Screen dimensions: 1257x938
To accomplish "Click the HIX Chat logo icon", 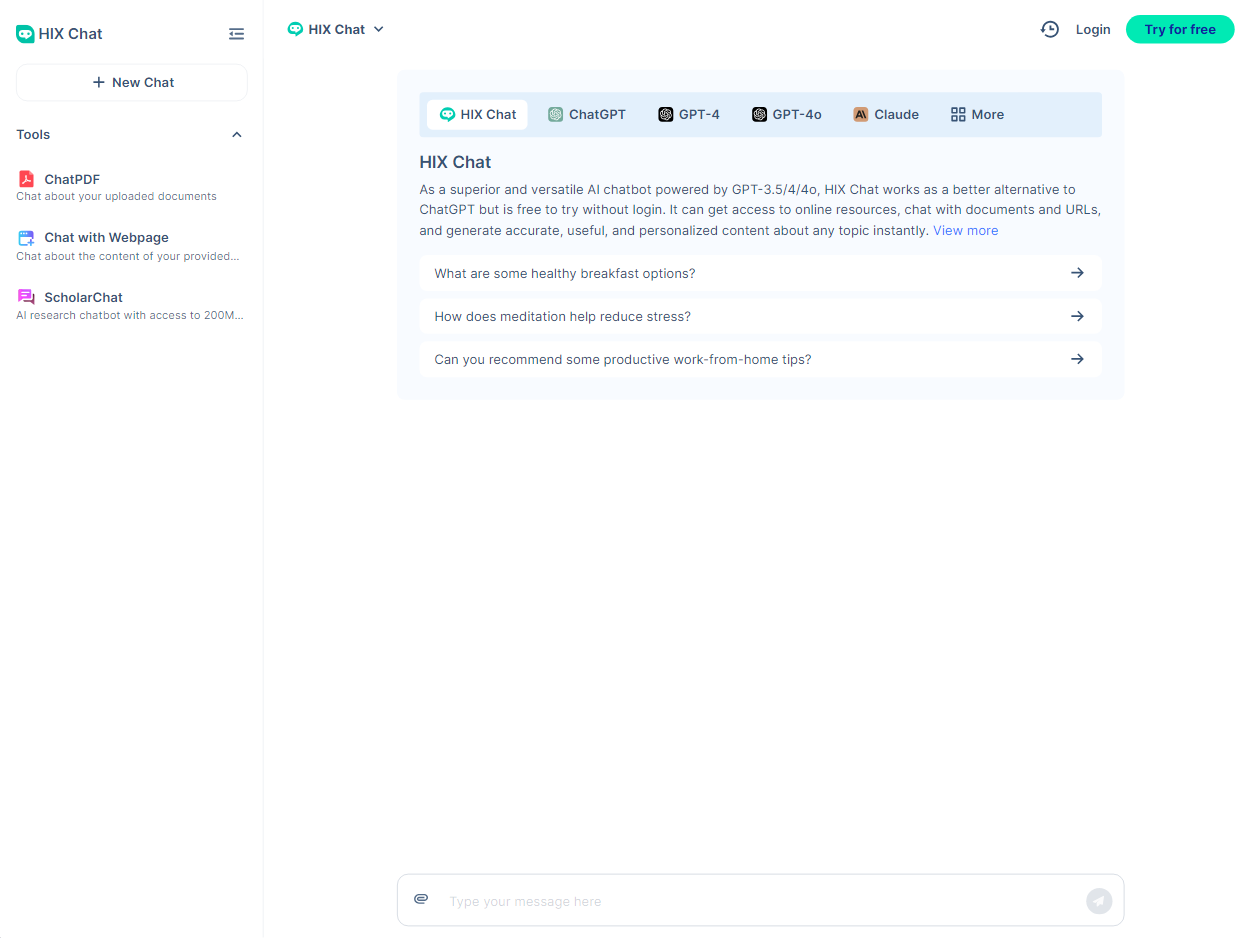I will coord(25,34).
